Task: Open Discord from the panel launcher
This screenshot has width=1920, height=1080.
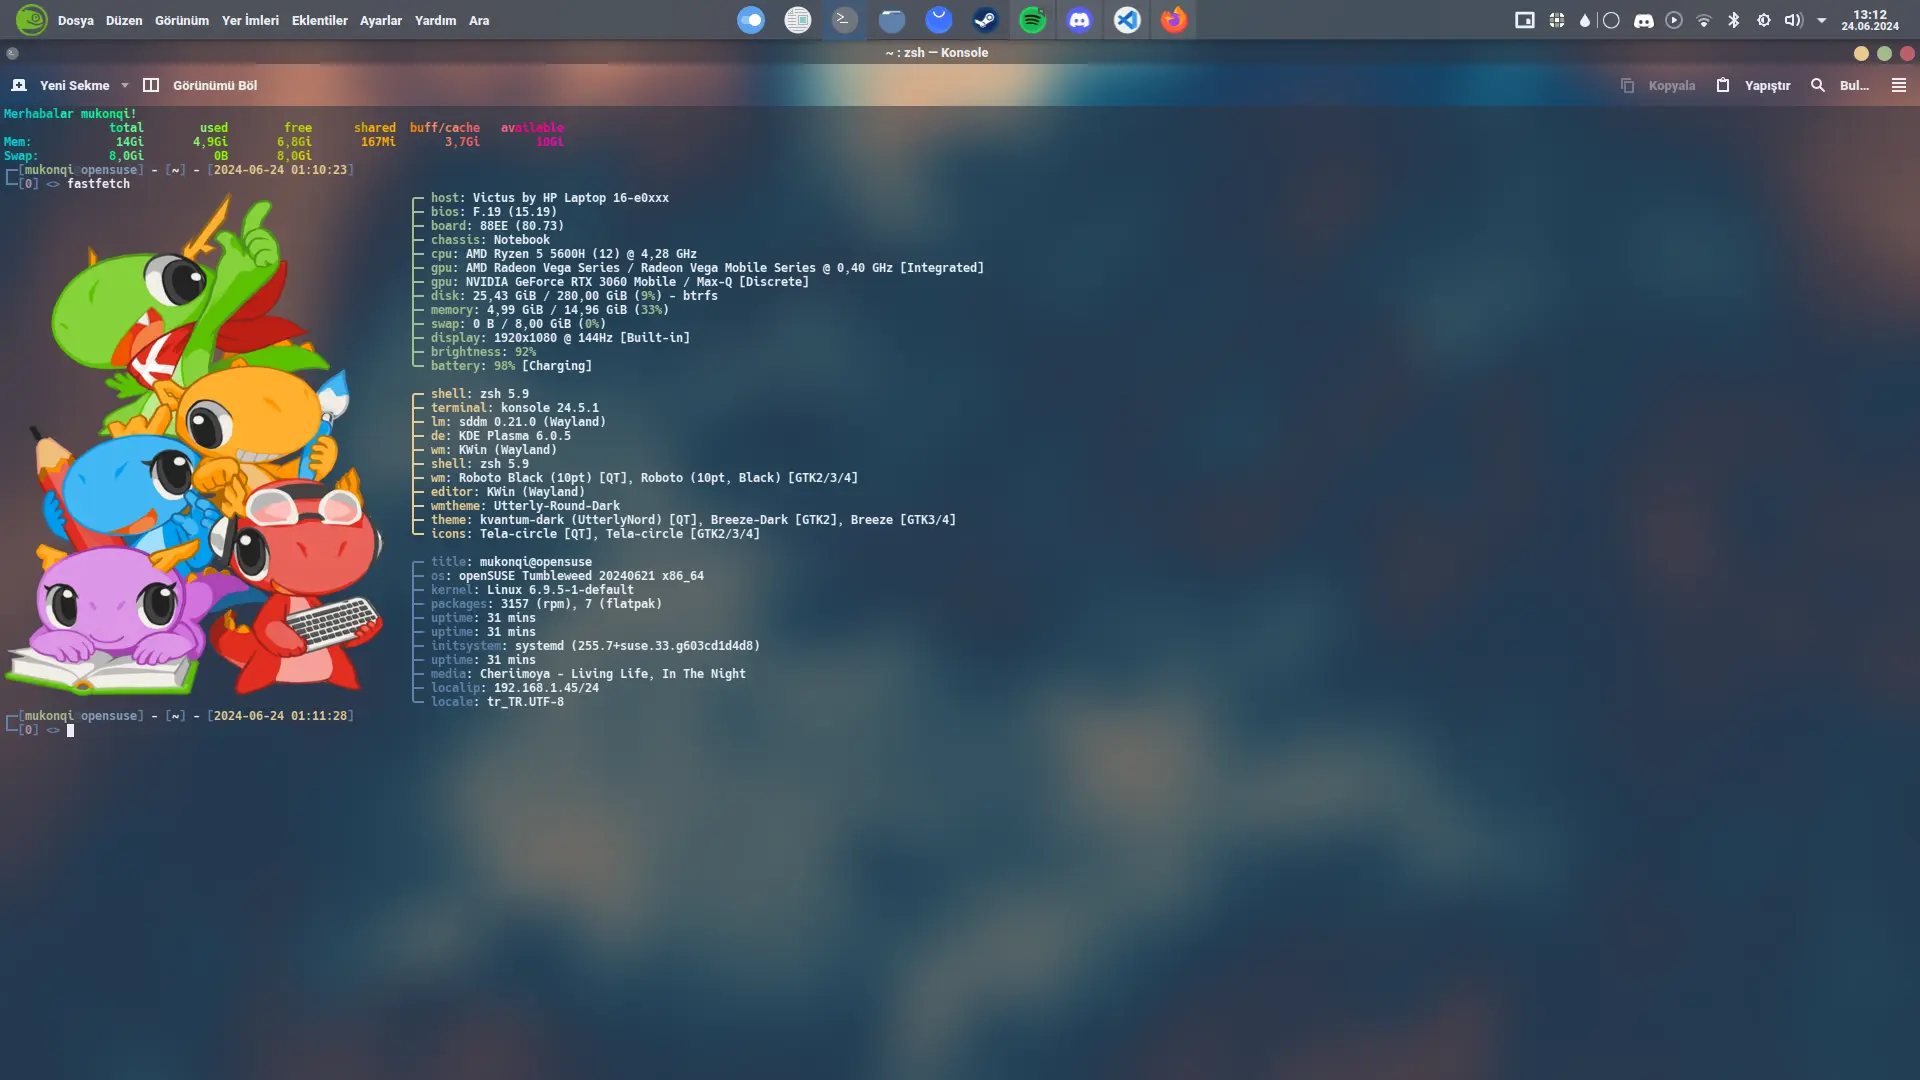Action: coord(1080,20)
